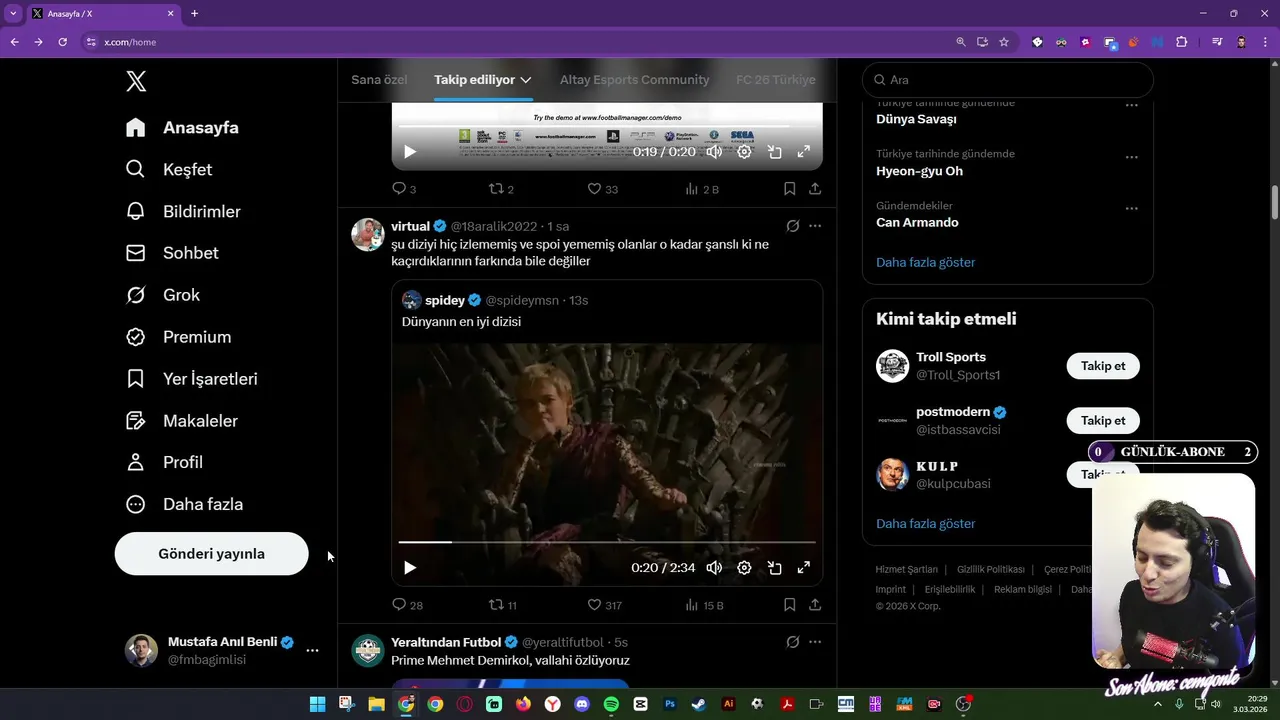Click the X logo in sidebar
The width and height of the screenshot is (1280, 720).
[x=137, y=81]
